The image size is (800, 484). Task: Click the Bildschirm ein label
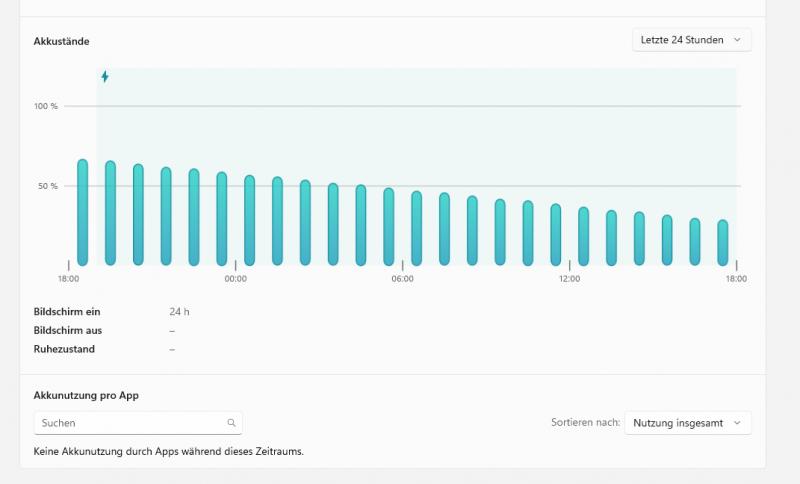coord(67,312)
